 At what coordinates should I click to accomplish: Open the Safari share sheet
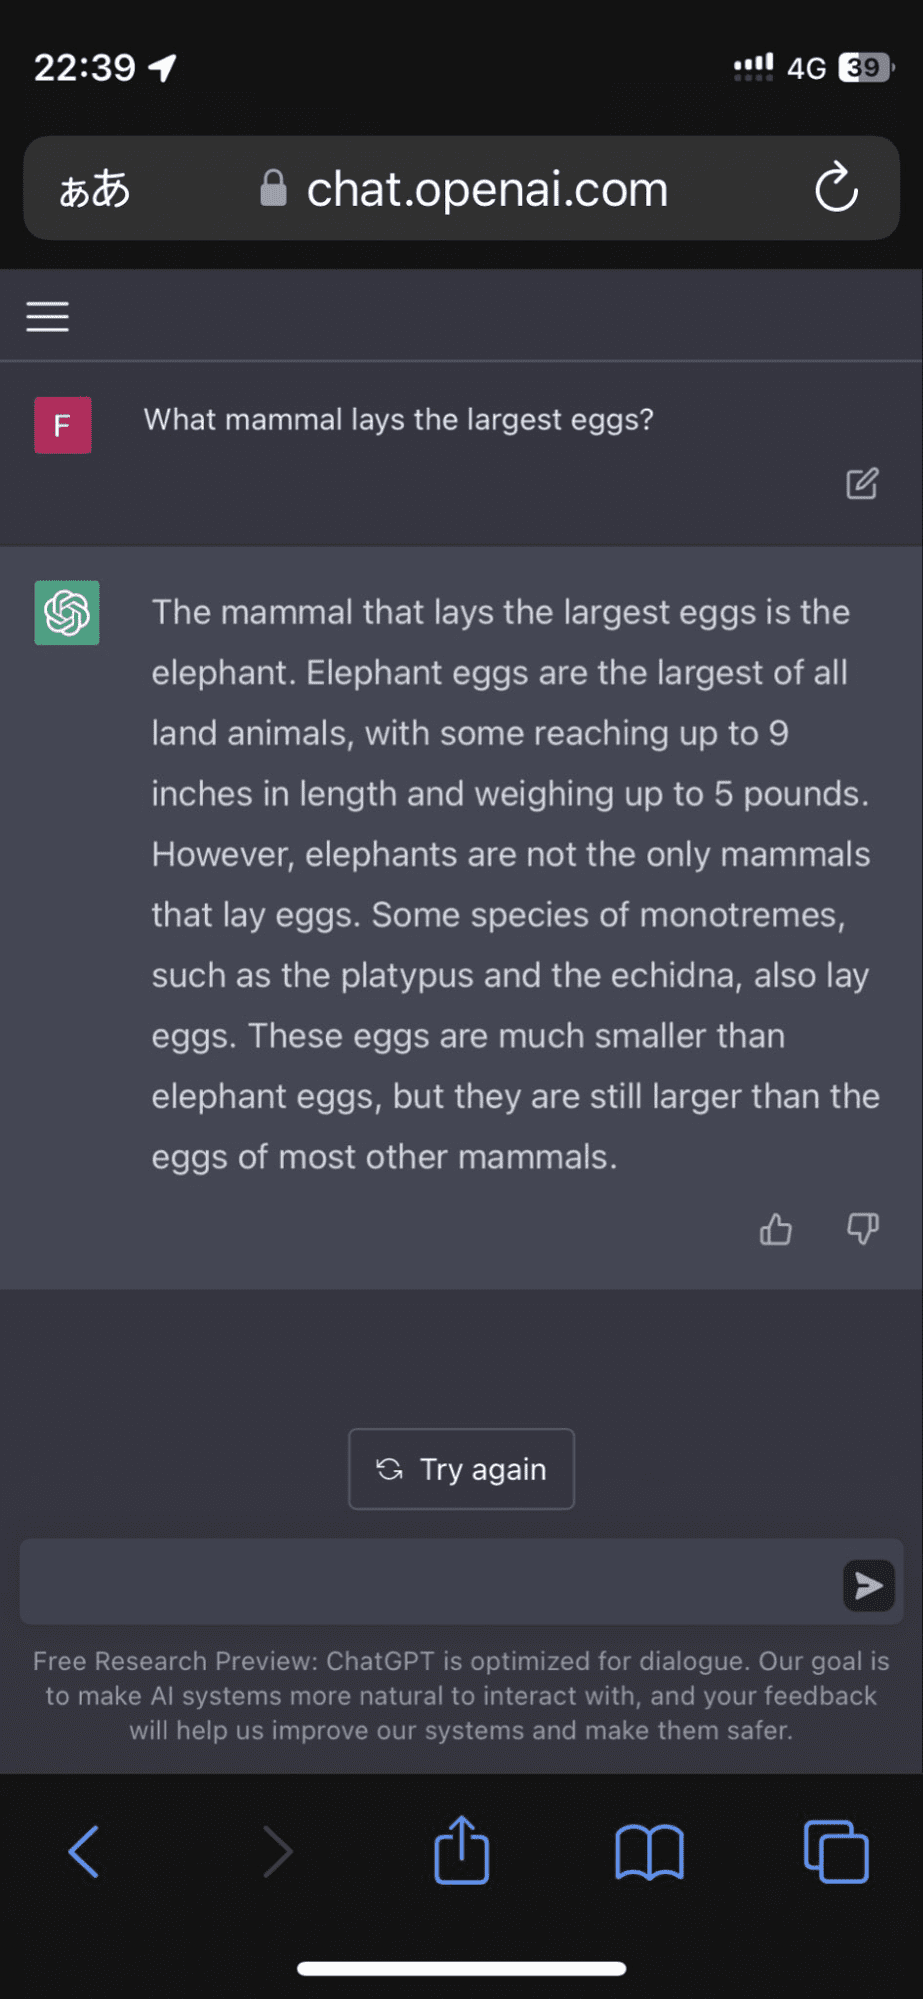pyautogui.click(x=462, y=1850)
